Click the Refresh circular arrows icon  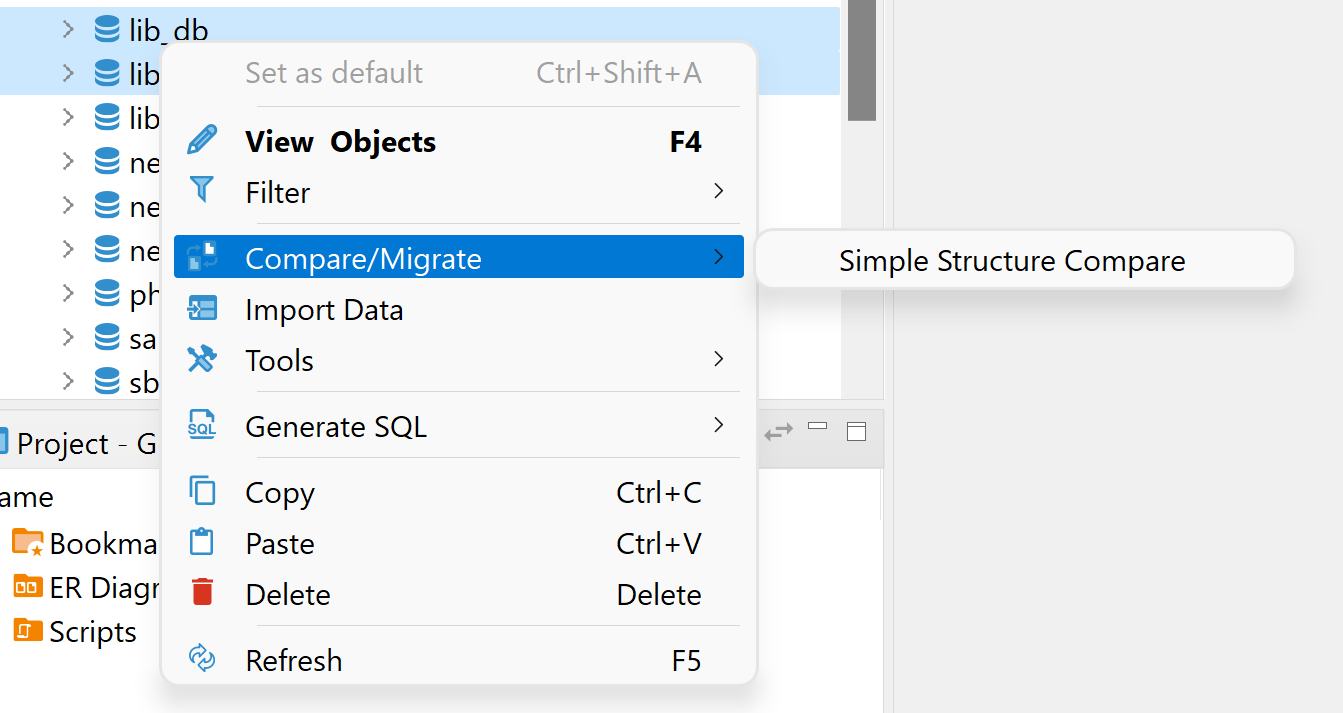pos(203,660)
